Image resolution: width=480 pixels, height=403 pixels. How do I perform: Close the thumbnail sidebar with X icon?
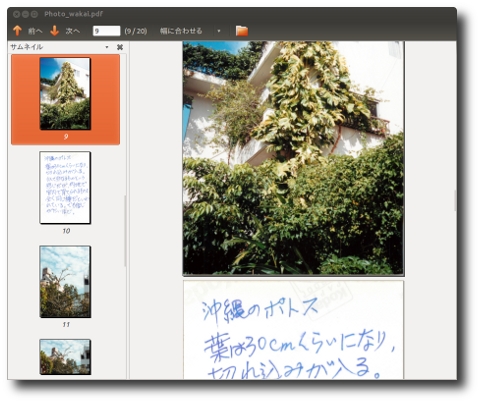[120, 47]
